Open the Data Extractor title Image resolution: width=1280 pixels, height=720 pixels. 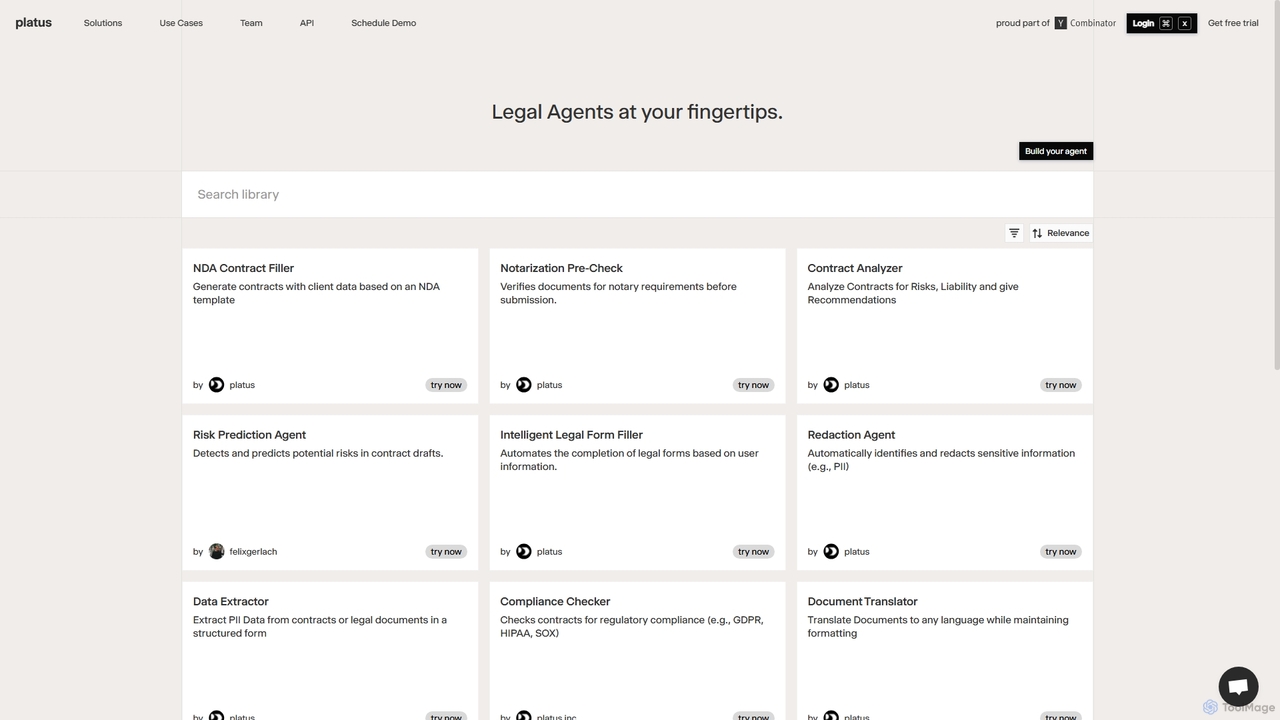pos(231,601)
